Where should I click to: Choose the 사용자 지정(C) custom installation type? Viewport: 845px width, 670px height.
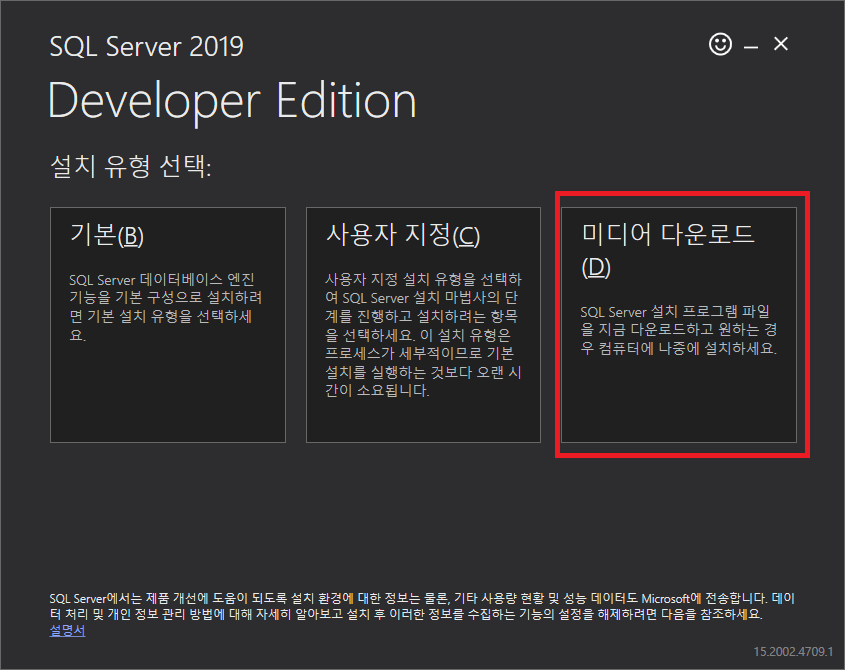pos(423,325)
